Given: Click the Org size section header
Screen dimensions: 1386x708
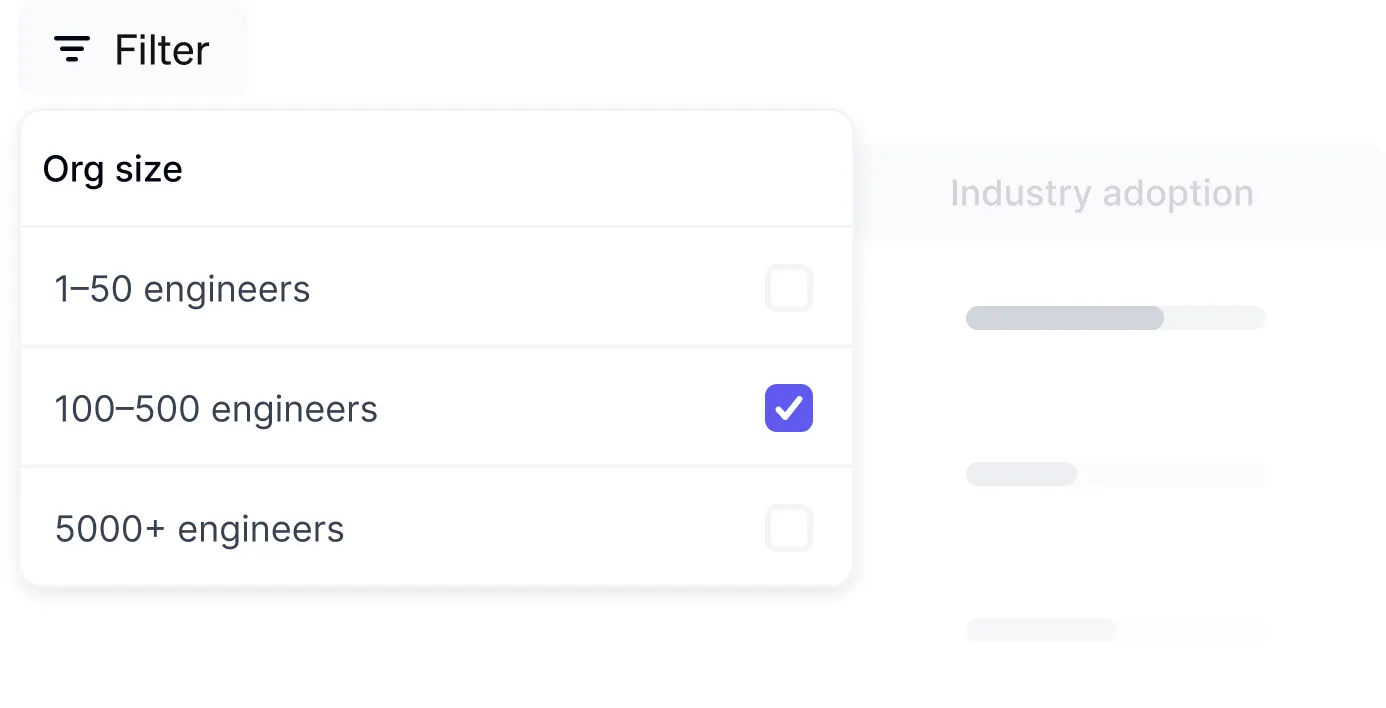Looking at the screenshot, I should tap(113, 169).
